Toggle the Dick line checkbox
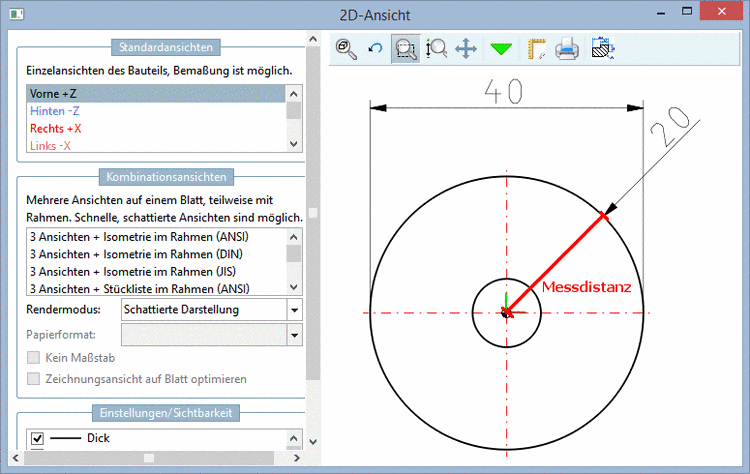This screenshot has width=750, height=474. (x=37, y=438)
